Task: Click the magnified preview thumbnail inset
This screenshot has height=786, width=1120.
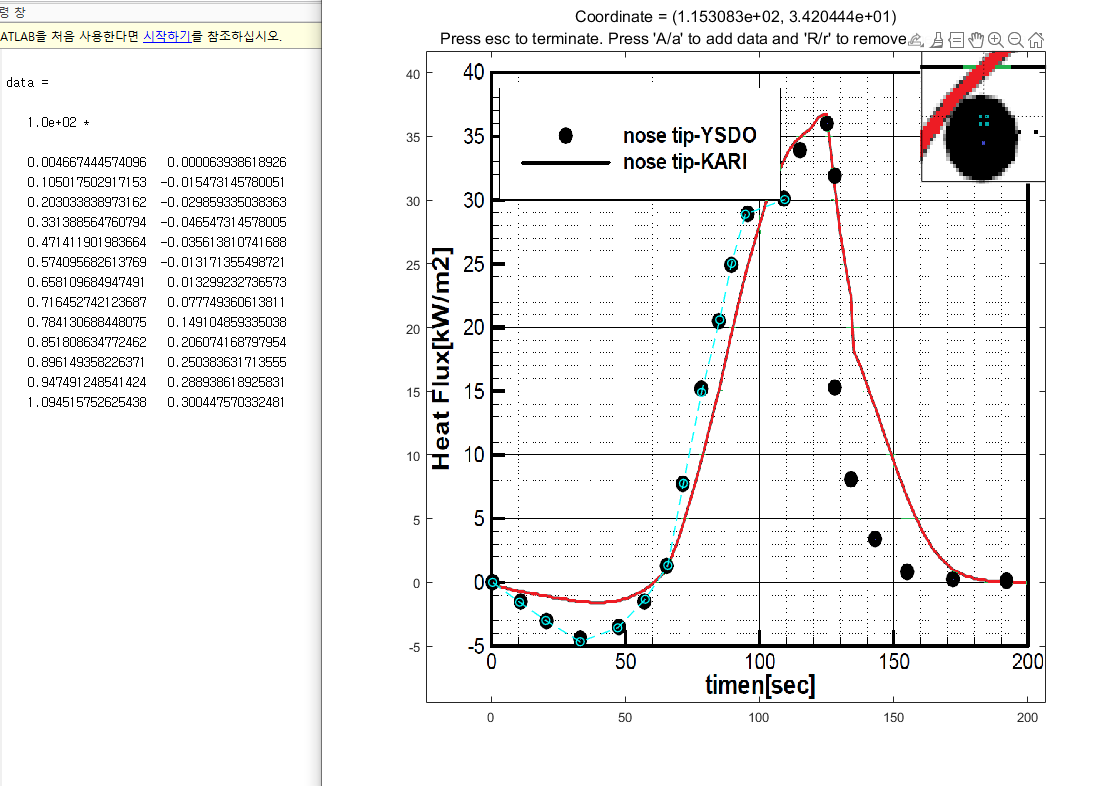Action: [983, 123]
